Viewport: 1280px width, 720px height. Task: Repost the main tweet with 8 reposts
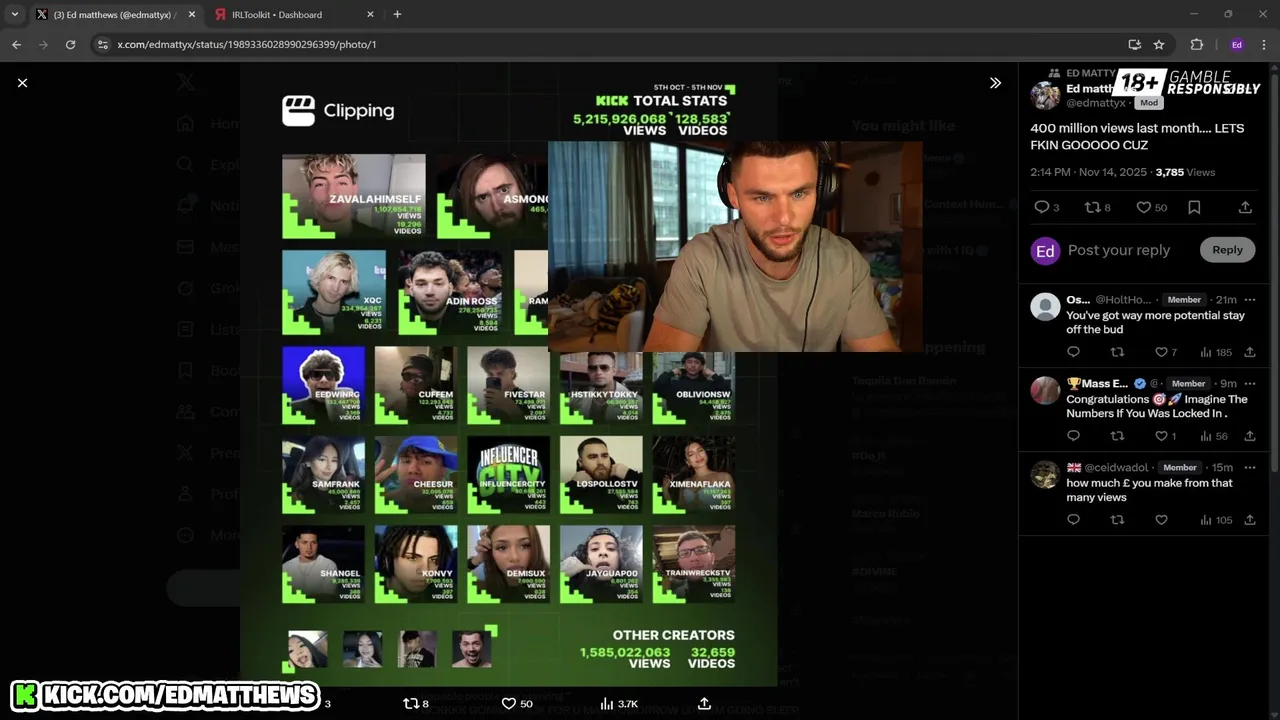[1098, 207]
